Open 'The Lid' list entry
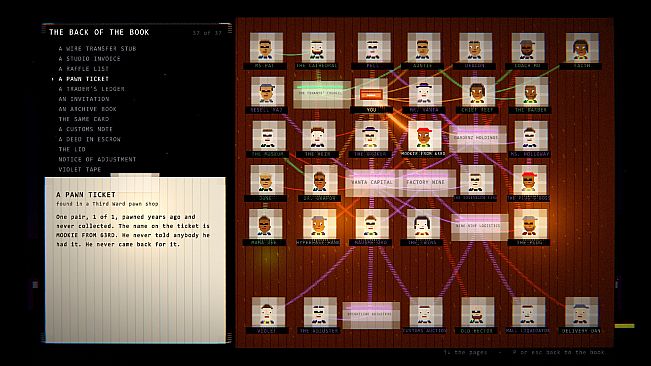Screen dimensions: 651x366 pyautogui.click(x=72, y=149)
